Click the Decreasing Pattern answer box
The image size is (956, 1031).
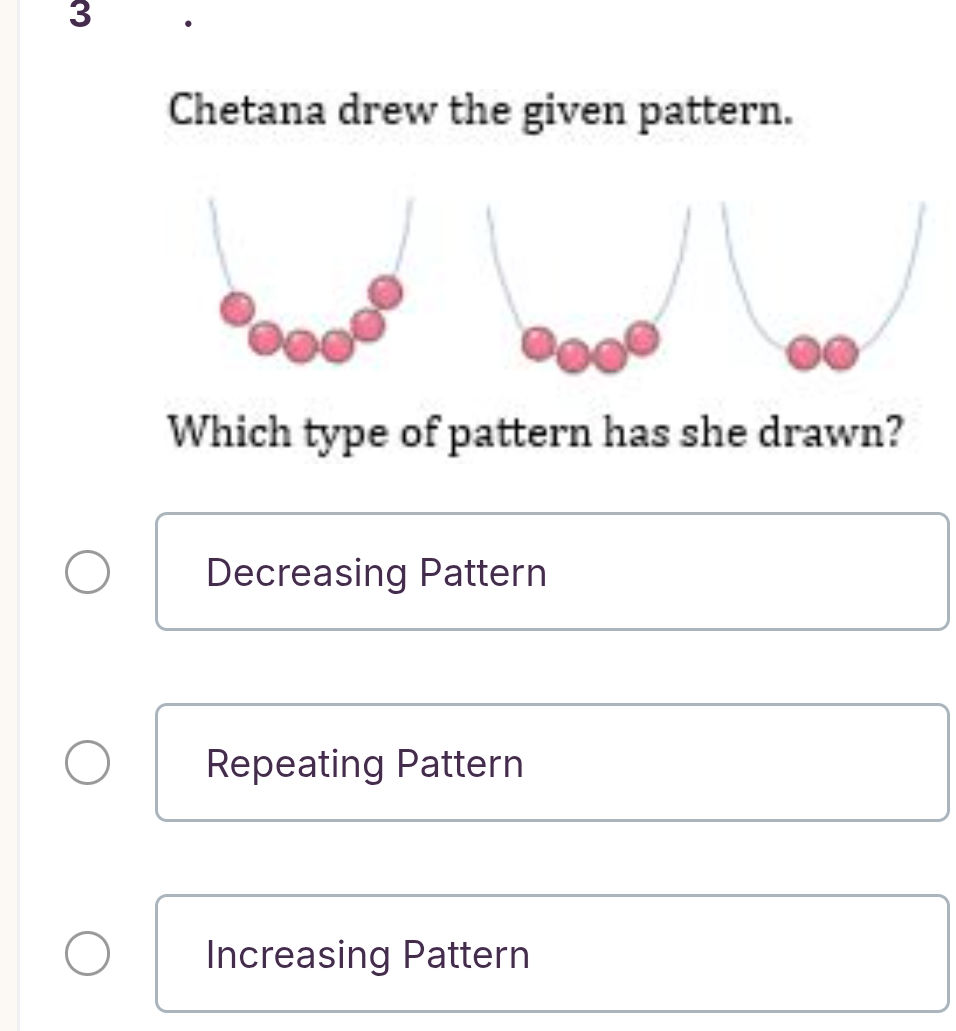coord(553,571)
